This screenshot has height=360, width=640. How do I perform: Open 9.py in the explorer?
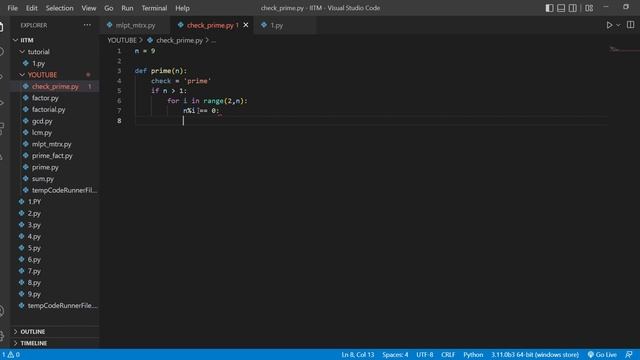click(34, 294)
